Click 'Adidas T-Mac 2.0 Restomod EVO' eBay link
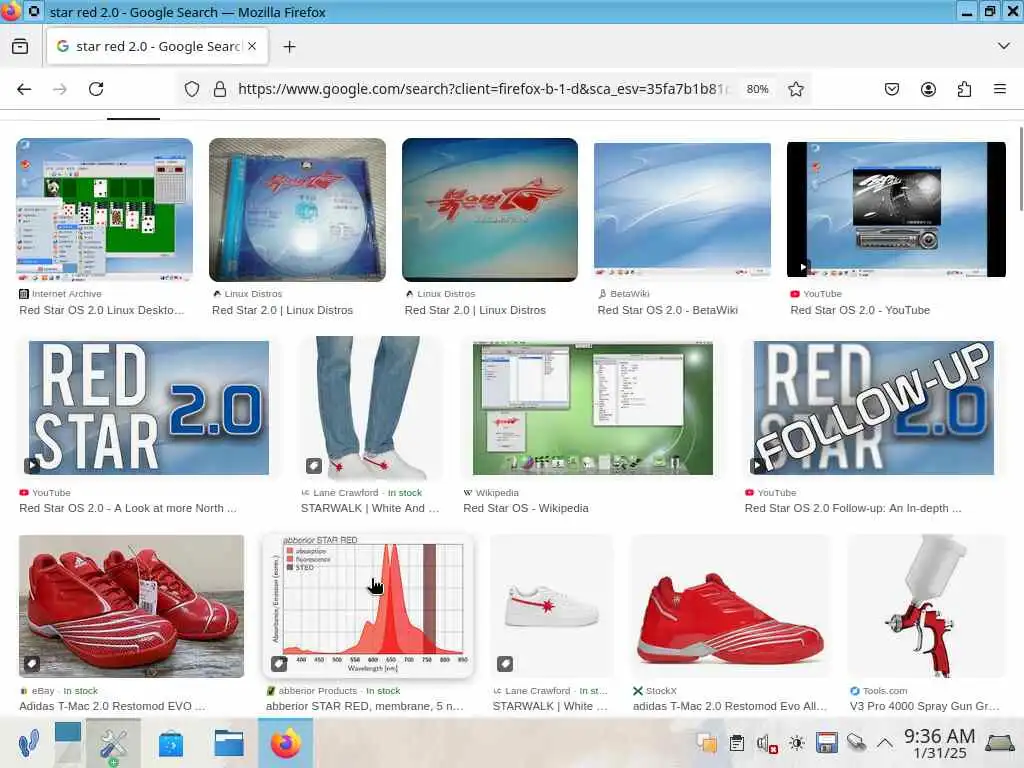This screenshot has width=1024, height=768. pos(112,706)
